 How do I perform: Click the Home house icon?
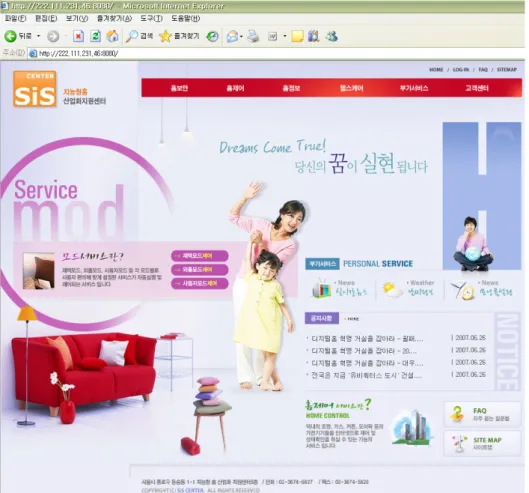(112, 36)
